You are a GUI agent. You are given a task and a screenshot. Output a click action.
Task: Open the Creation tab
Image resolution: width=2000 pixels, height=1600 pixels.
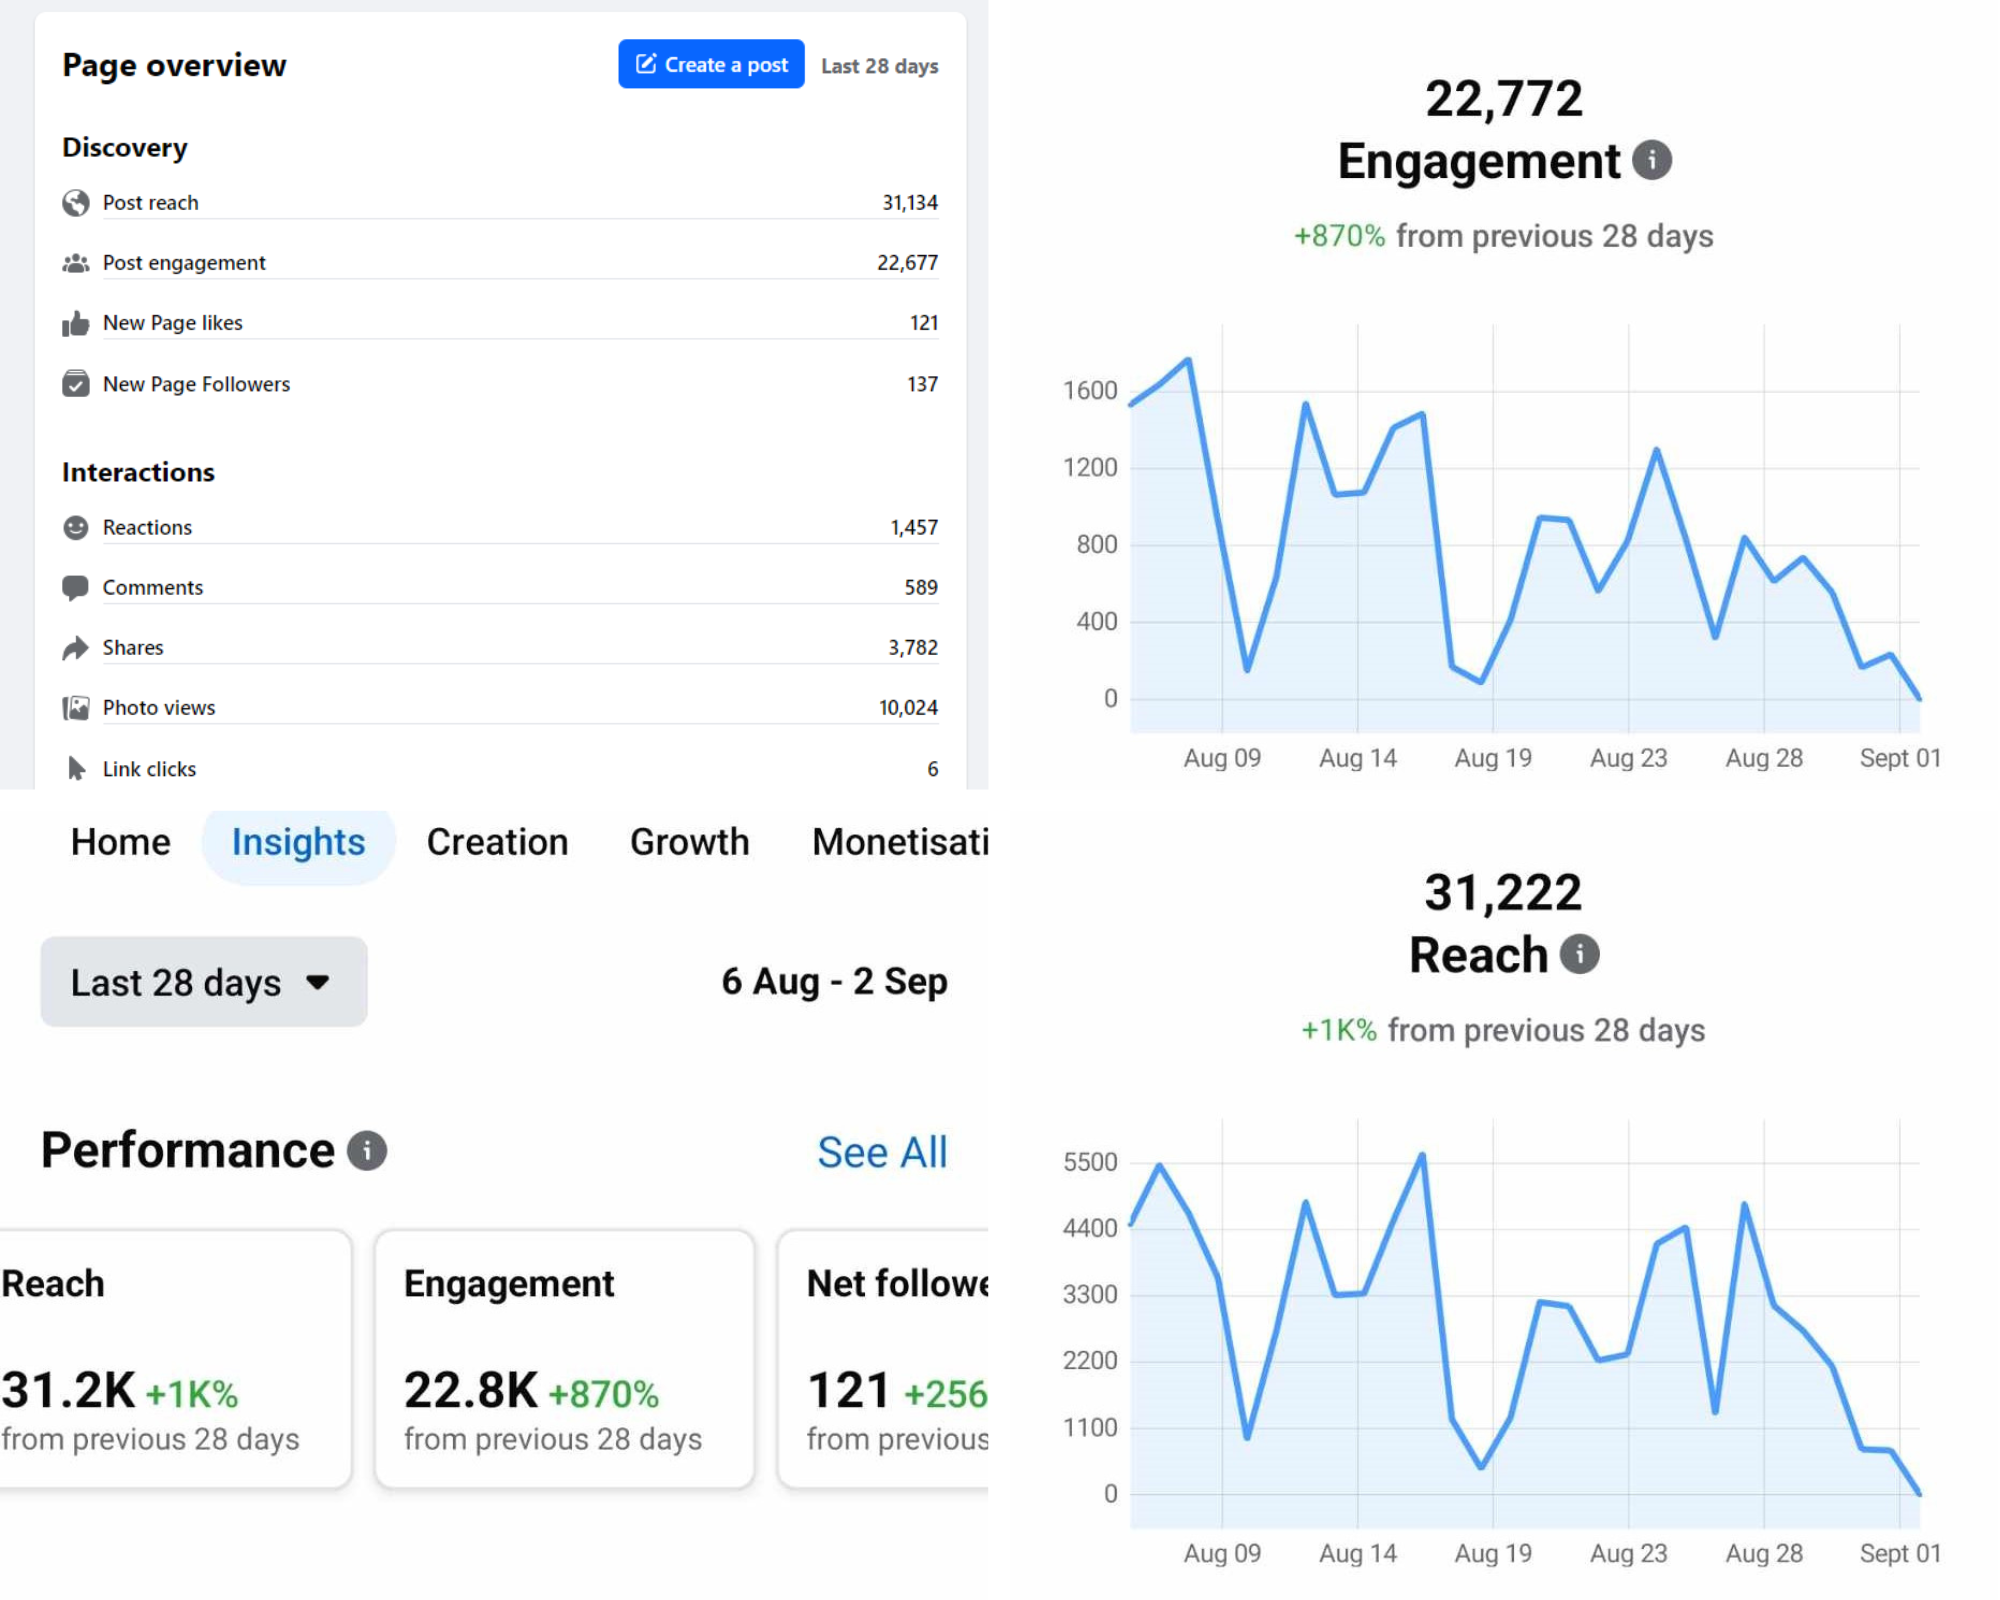pyautogui.click(x=497, y=842)
